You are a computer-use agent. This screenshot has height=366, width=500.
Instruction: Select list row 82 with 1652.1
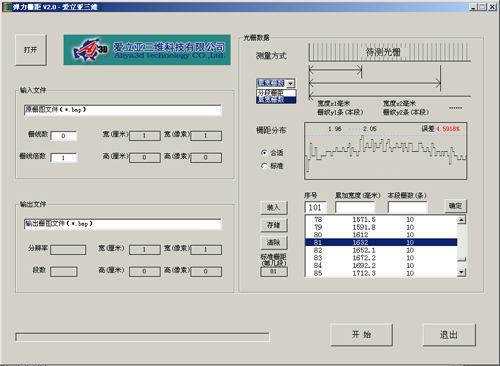pyautogui.click(x=381, y=250)
